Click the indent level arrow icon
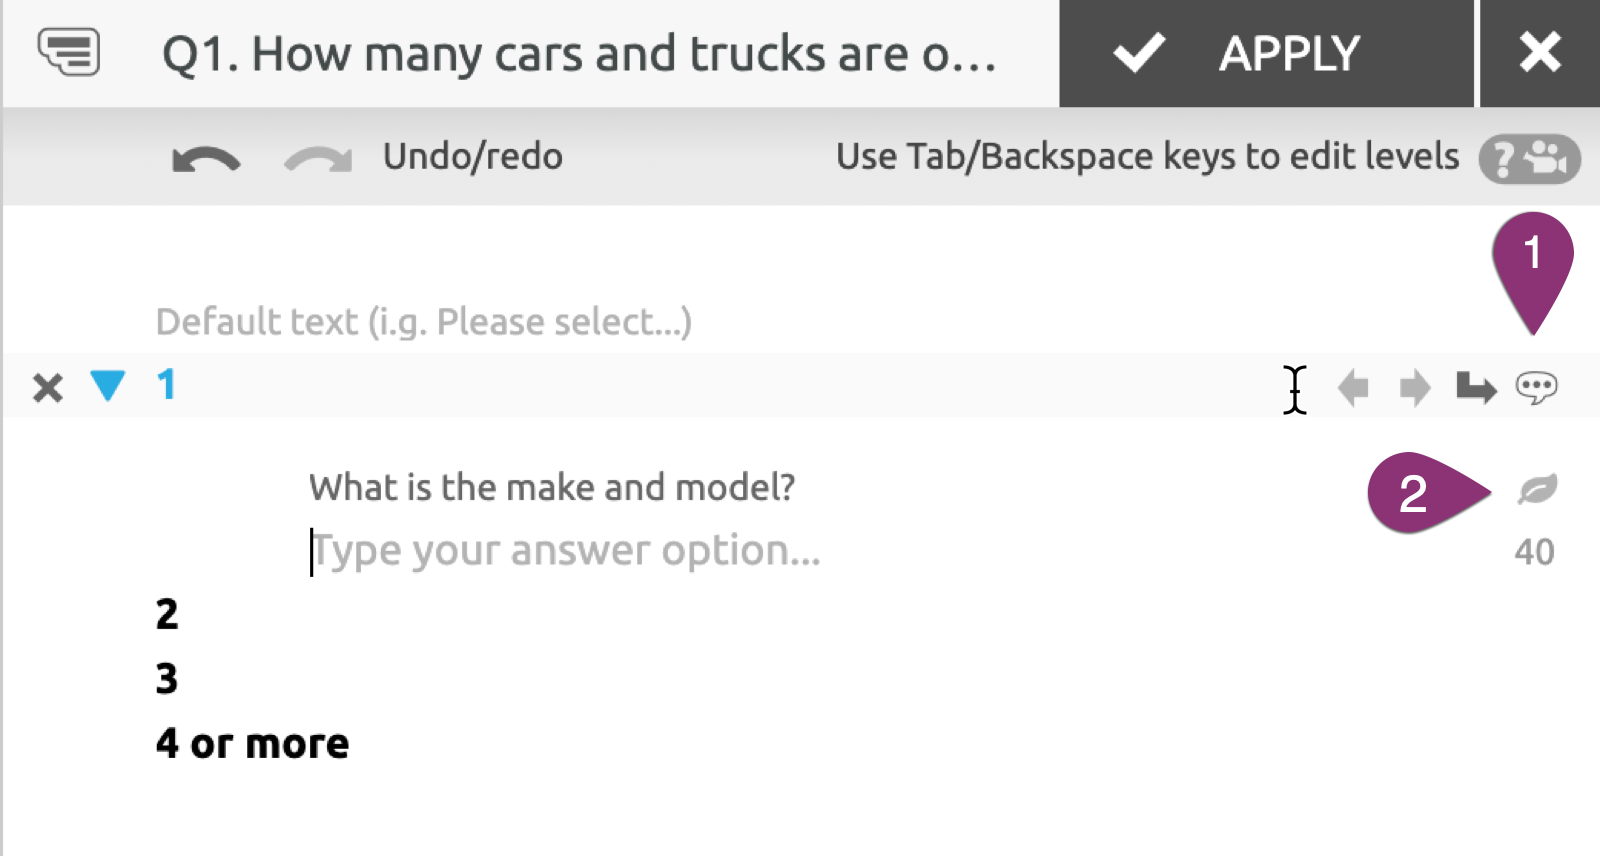 point(1476,387)
